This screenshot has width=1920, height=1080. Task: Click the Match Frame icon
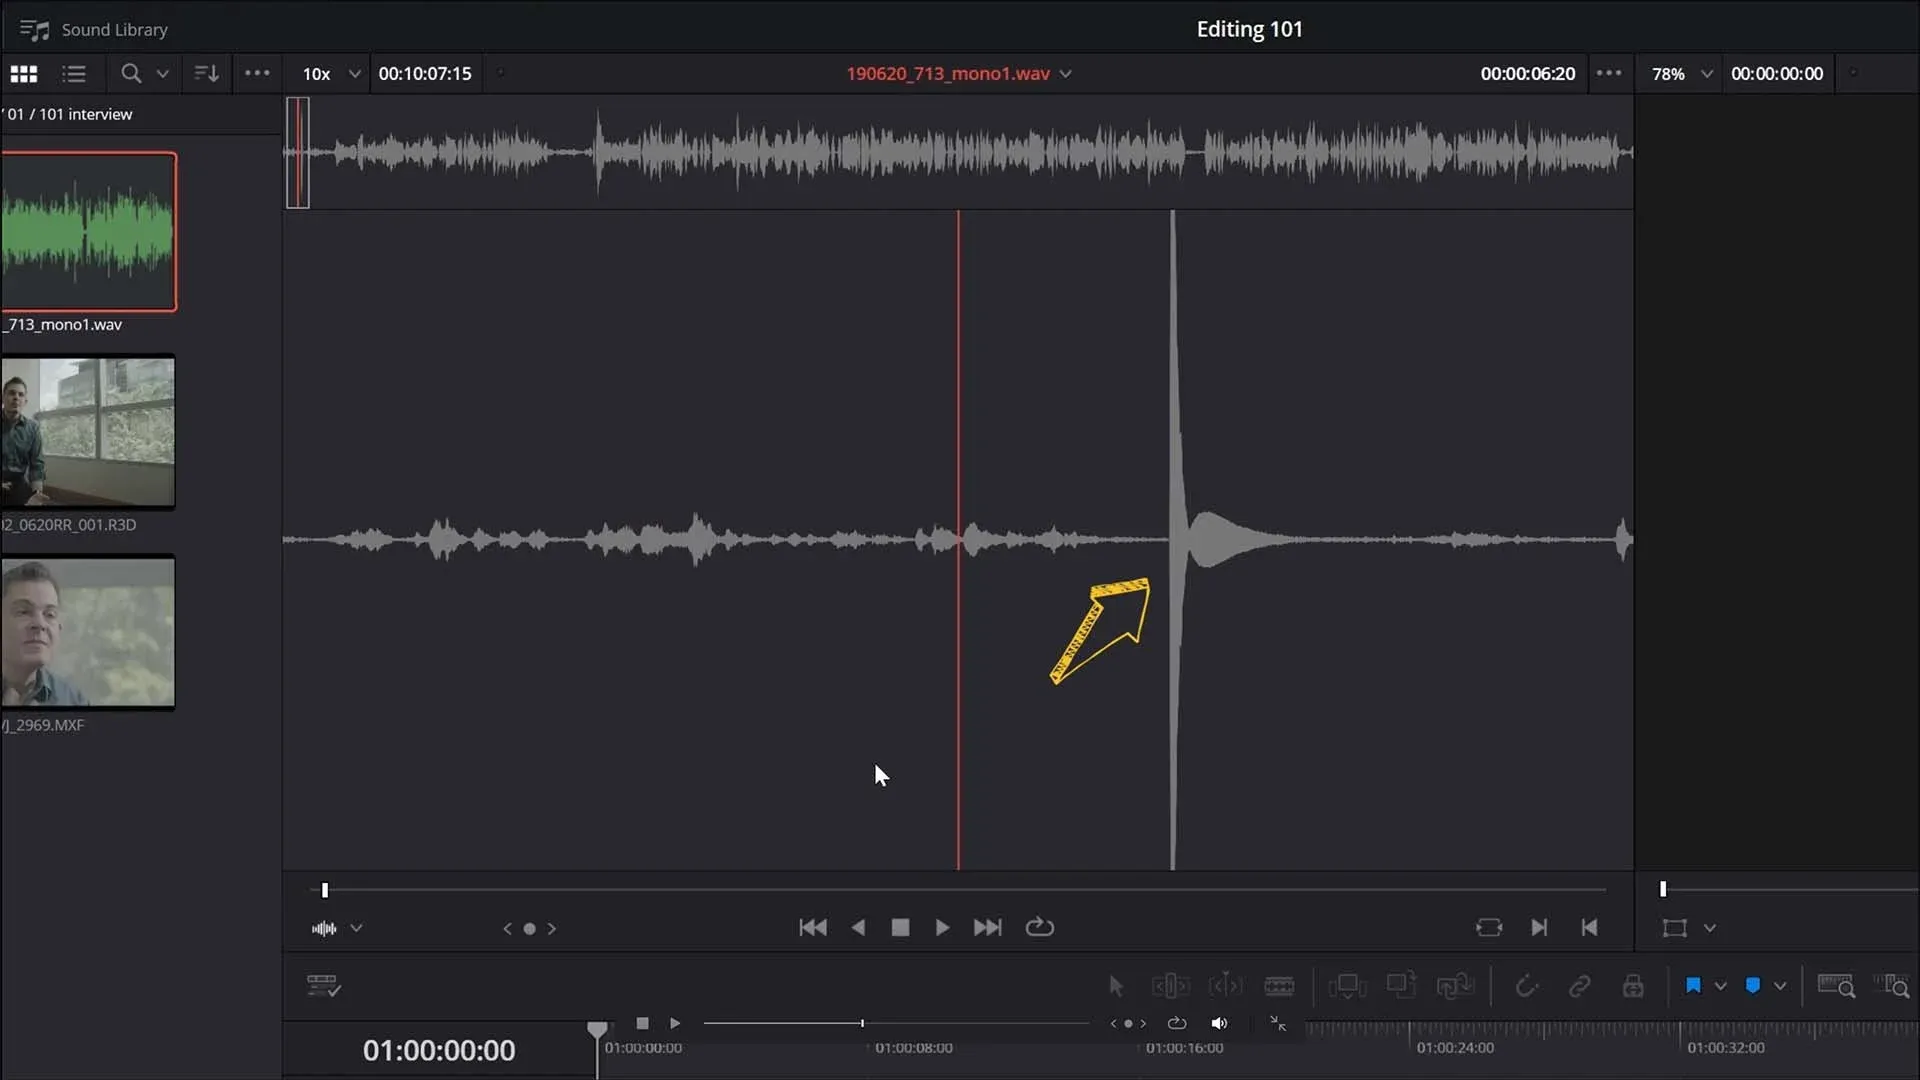coord(1489,927)
